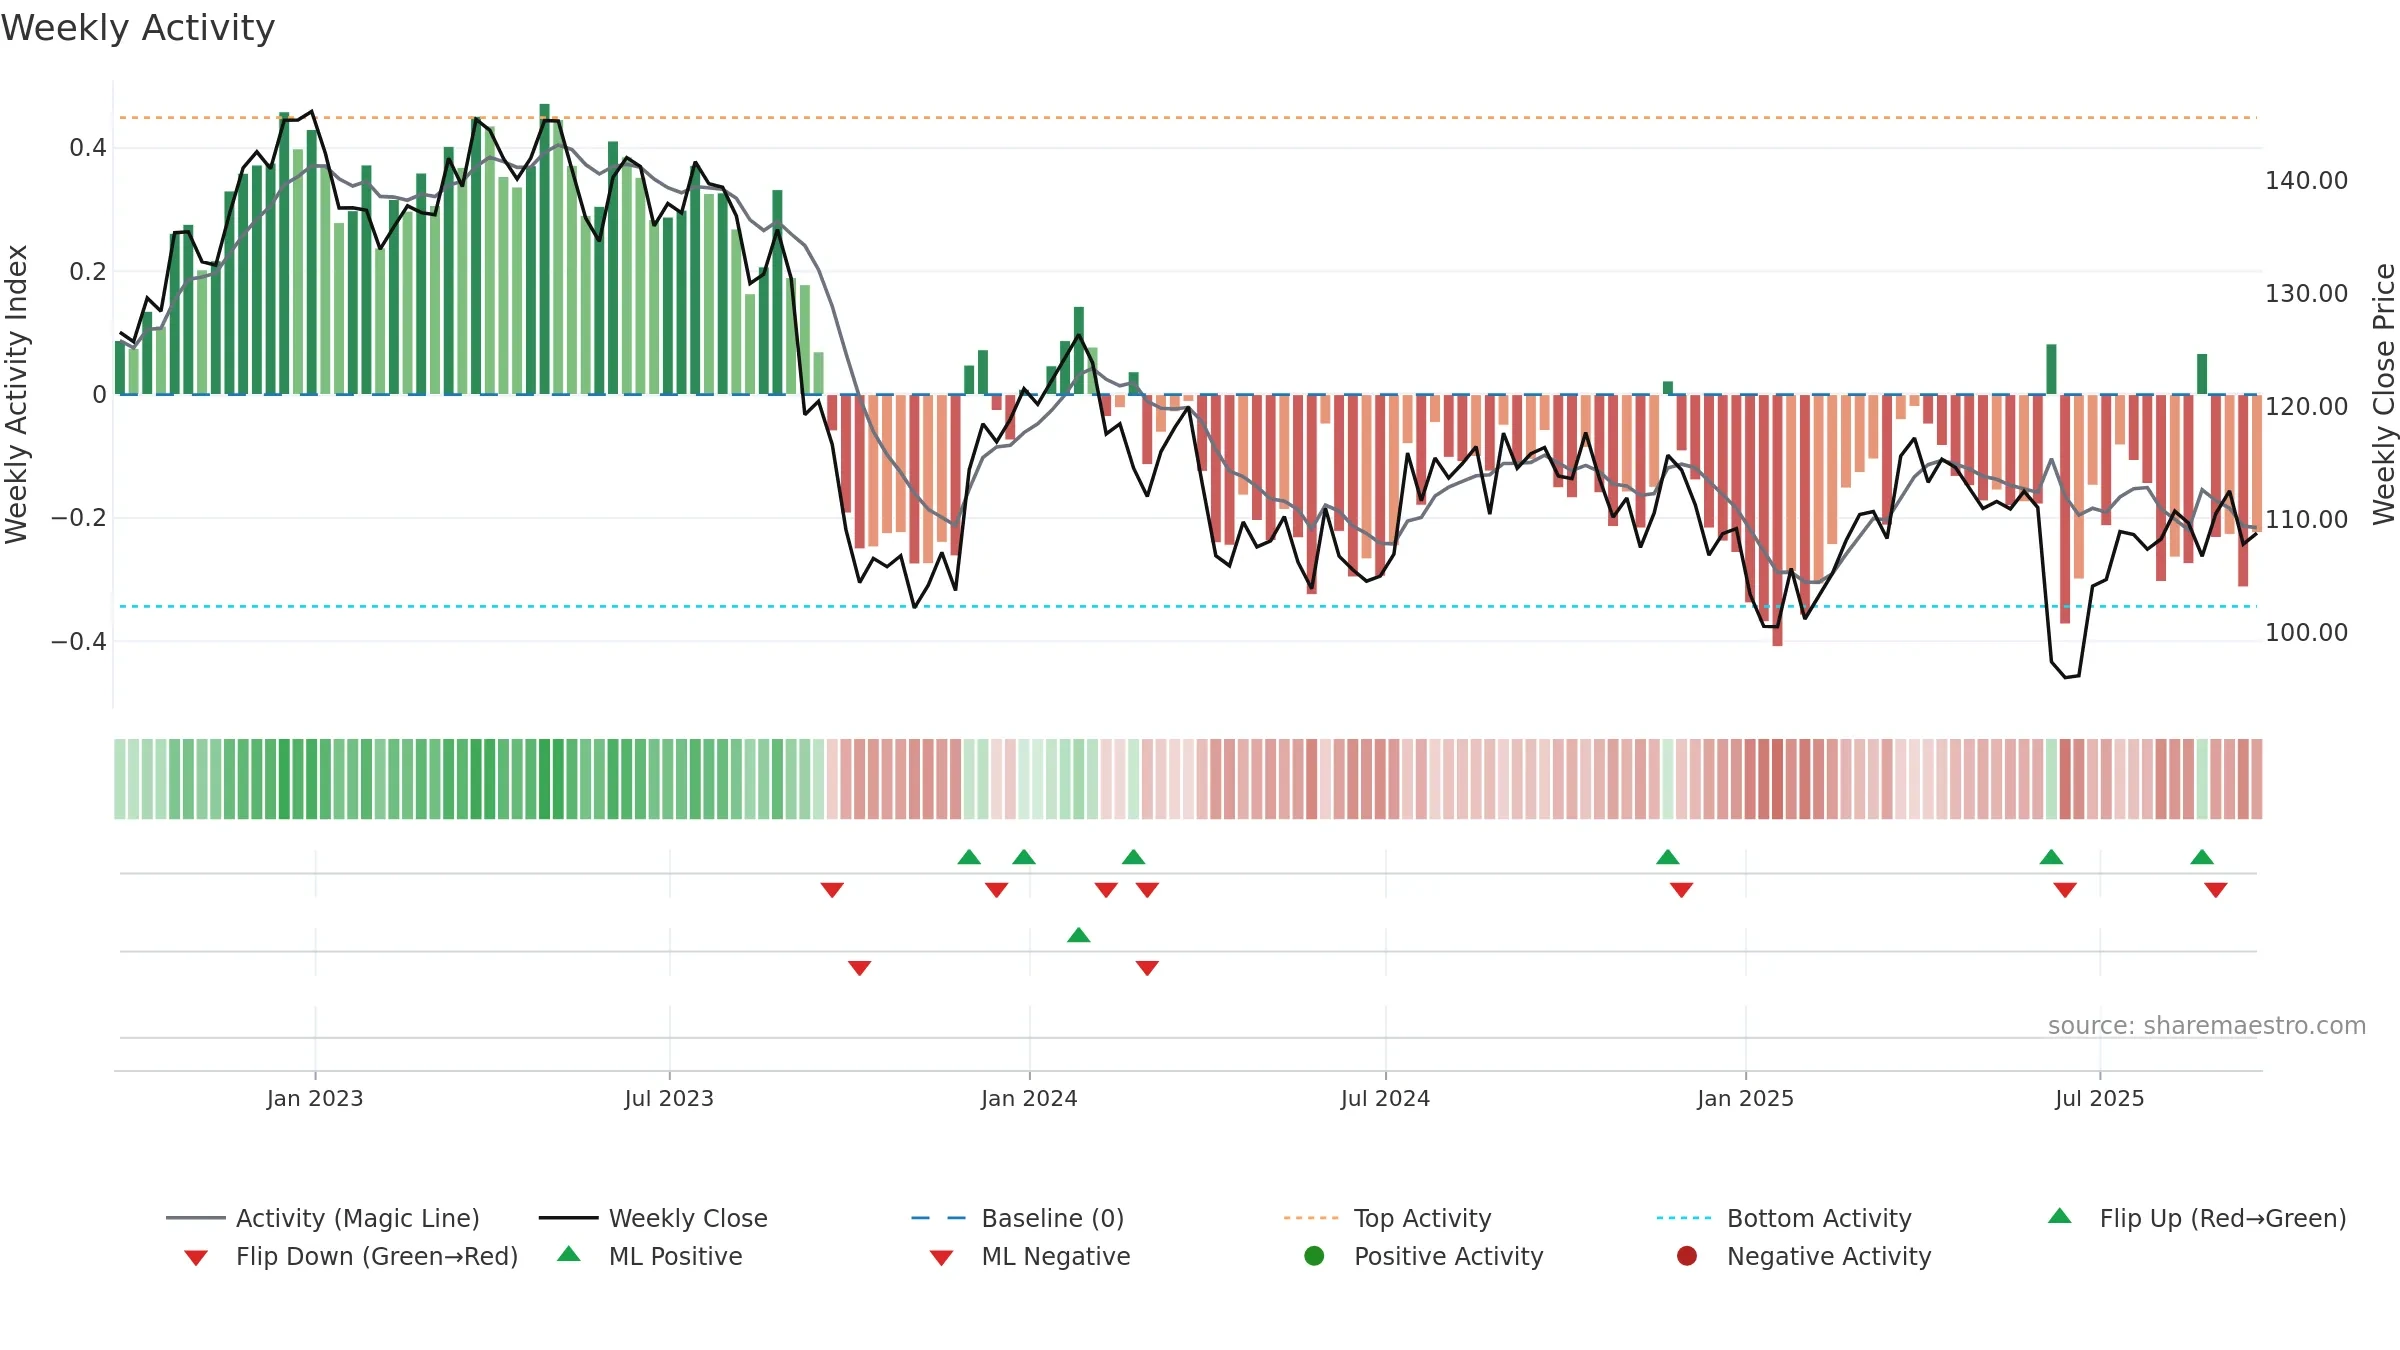Click the red flip-down marker near October 2024

coord(1681,890)
